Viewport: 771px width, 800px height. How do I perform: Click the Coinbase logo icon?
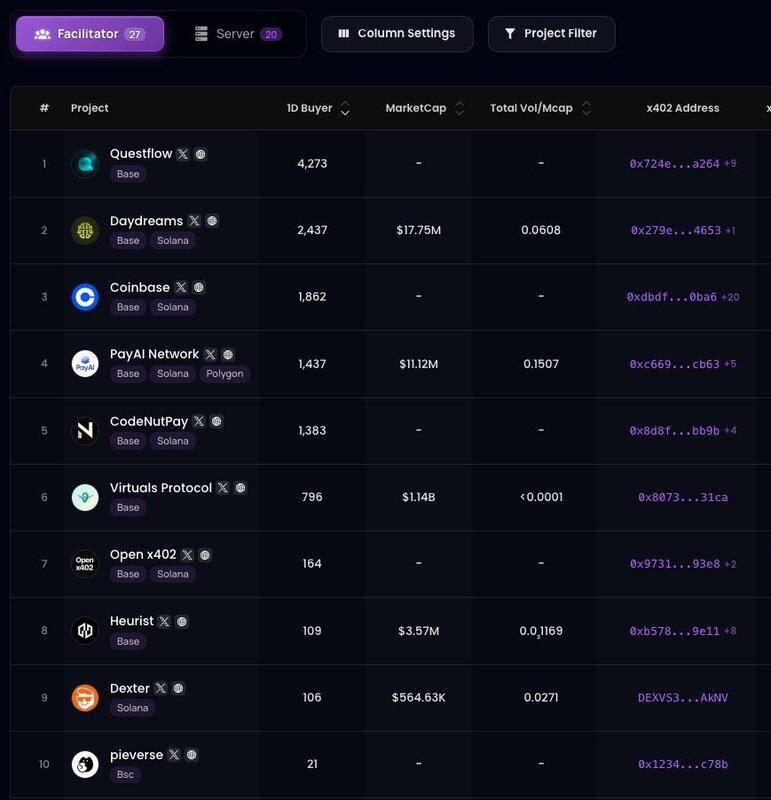click(x=85, y=297)
